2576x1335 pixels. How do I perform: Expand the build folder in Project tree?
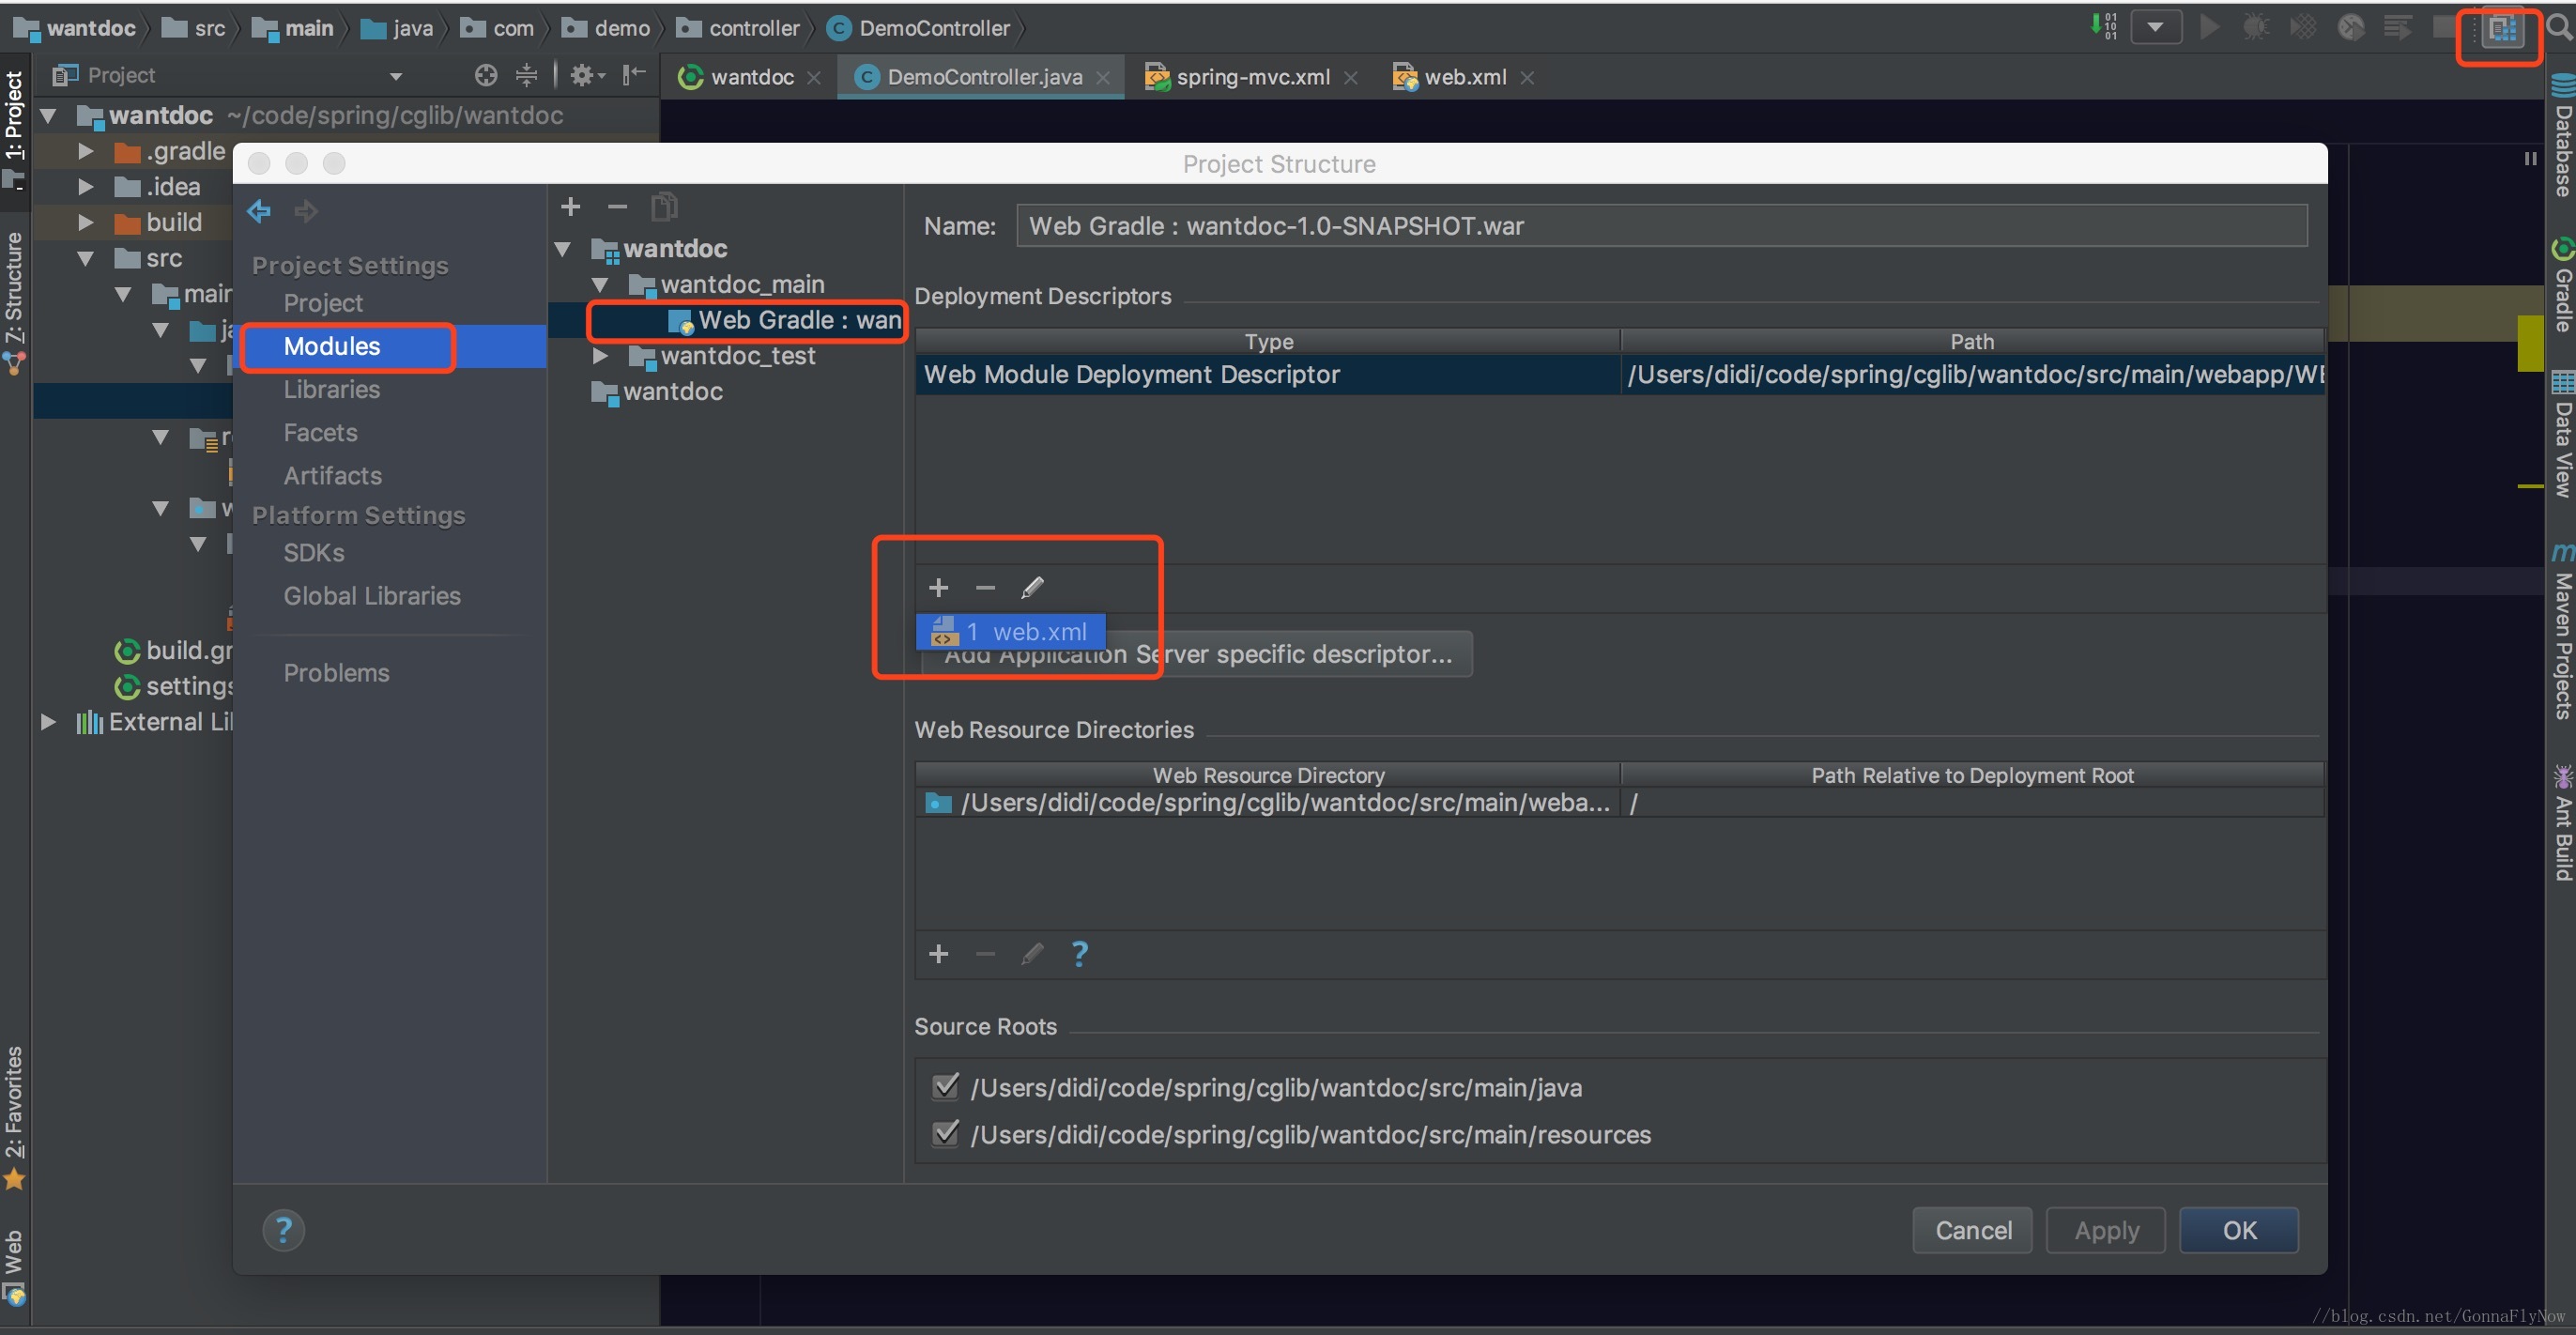(x=85, y=223)
